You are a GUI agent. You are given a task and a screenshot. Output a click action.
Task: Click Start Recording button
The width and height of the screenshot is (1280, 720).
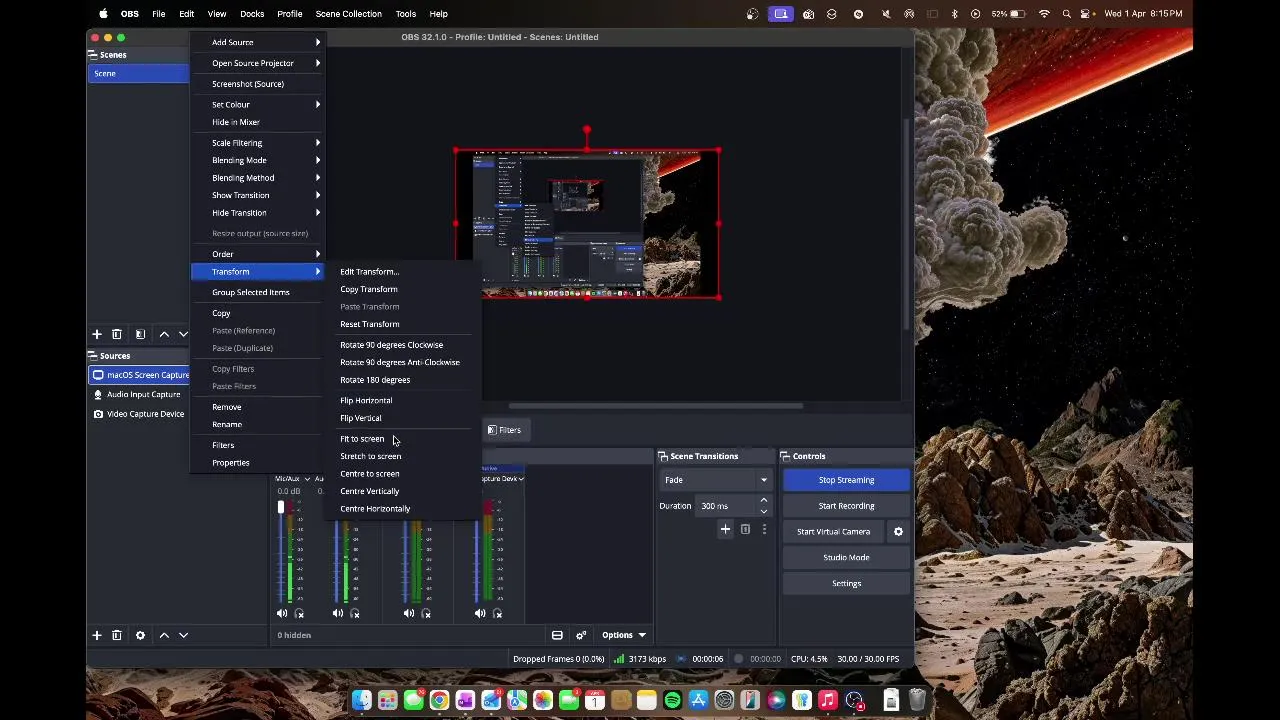pos(846,506)
